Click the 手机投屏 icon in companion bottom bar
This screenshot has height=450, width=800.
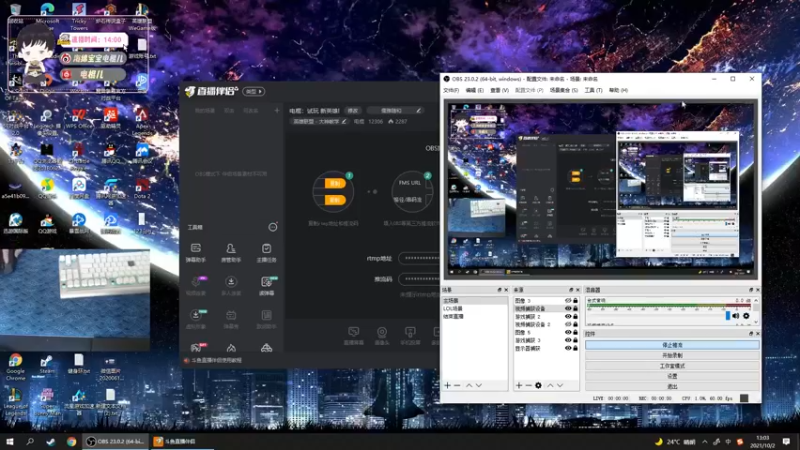point(410,336)
